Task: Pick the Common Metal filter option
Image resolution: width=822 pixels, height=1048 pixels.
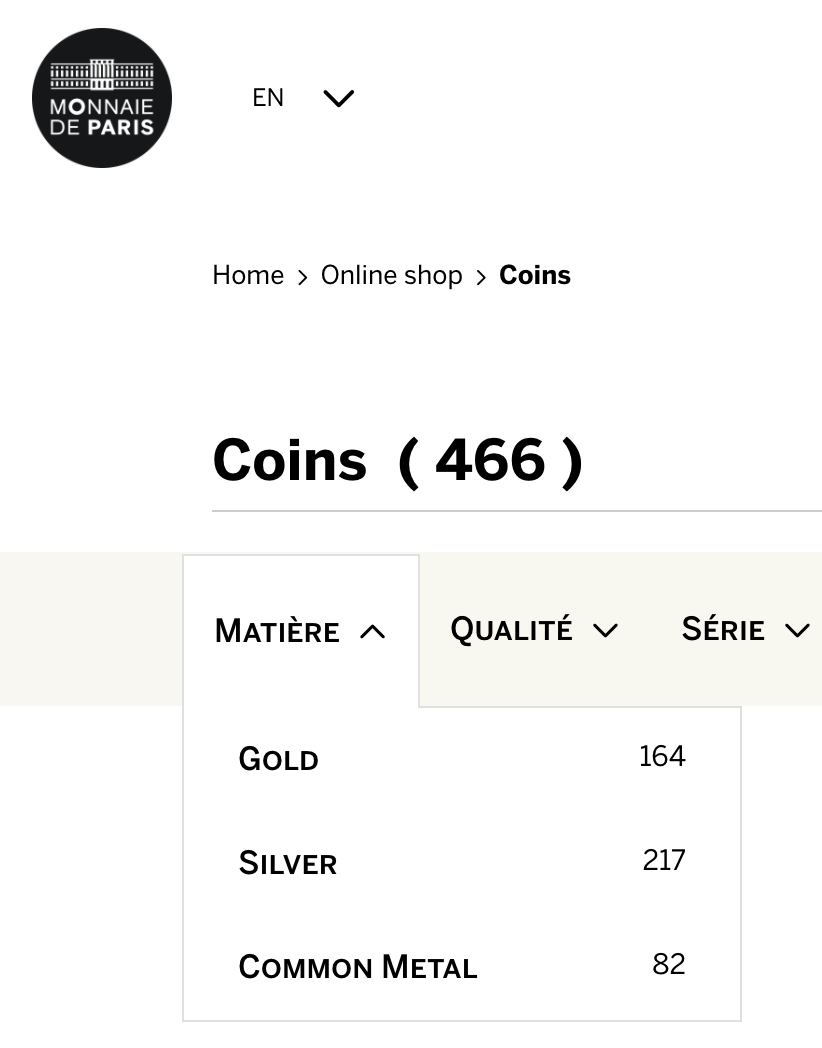Action: (x=358, y=967)
